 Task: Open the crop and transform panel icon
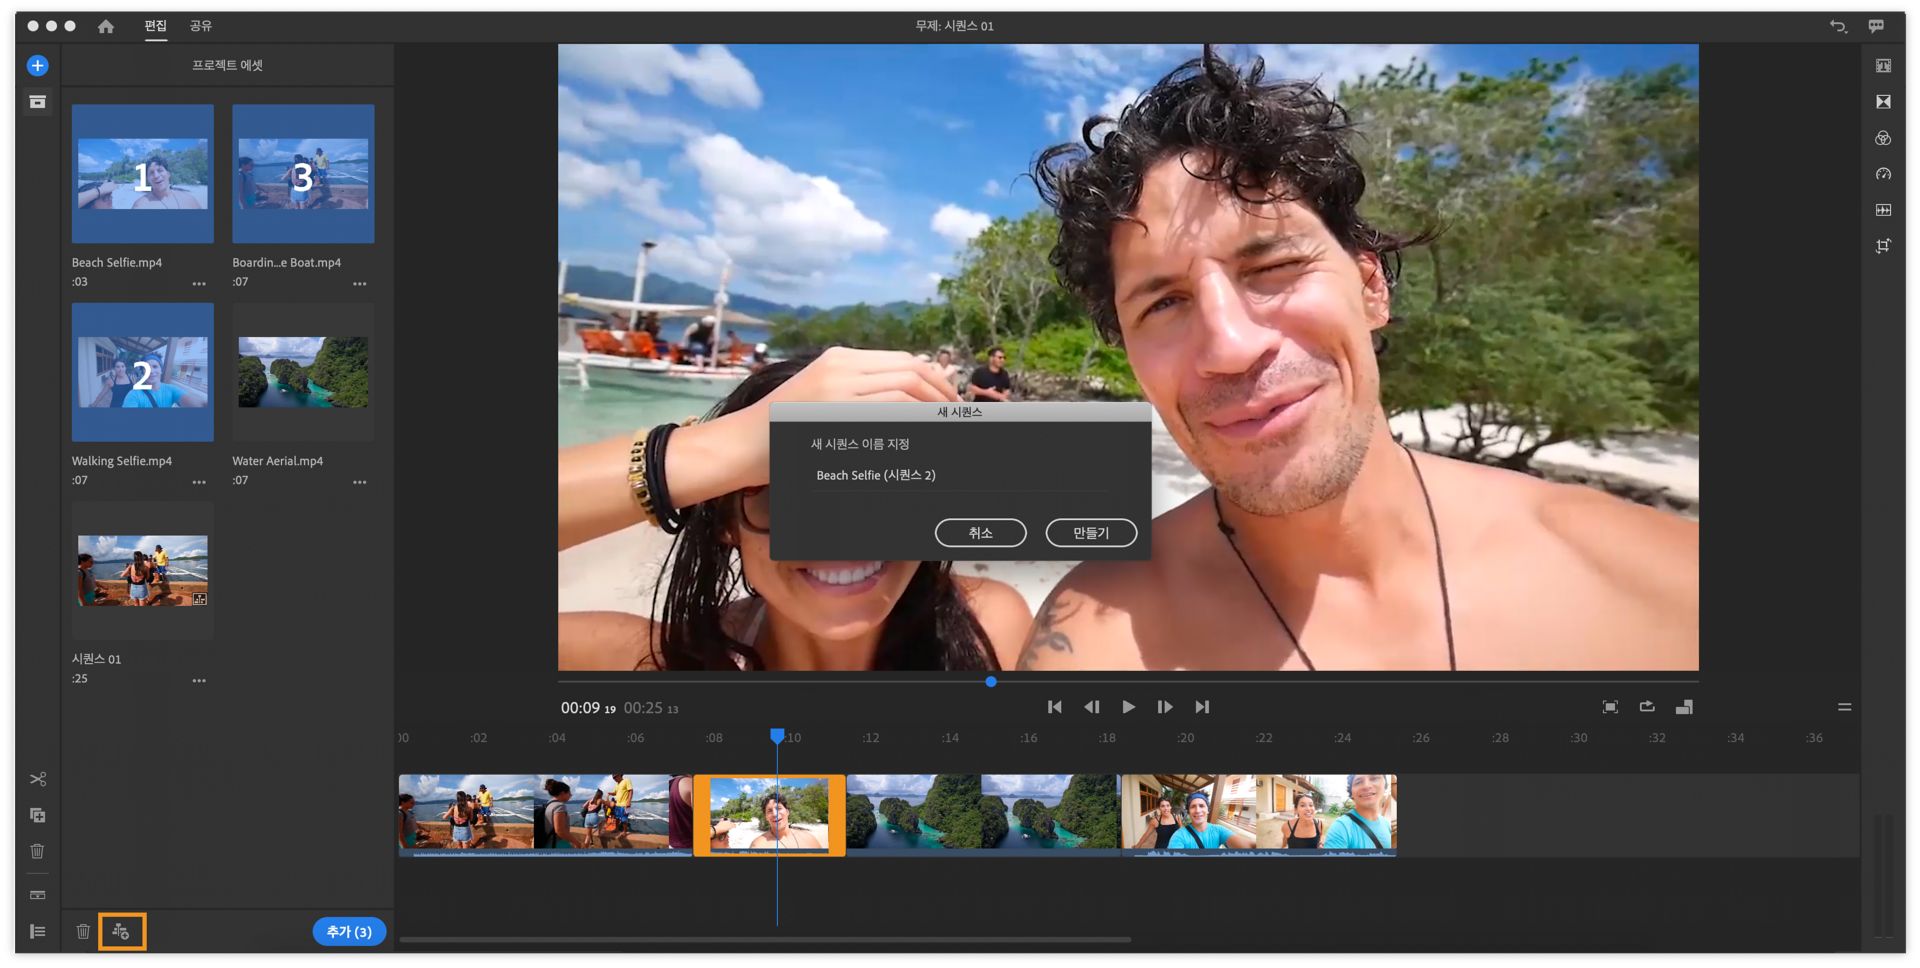[1883, 246]
